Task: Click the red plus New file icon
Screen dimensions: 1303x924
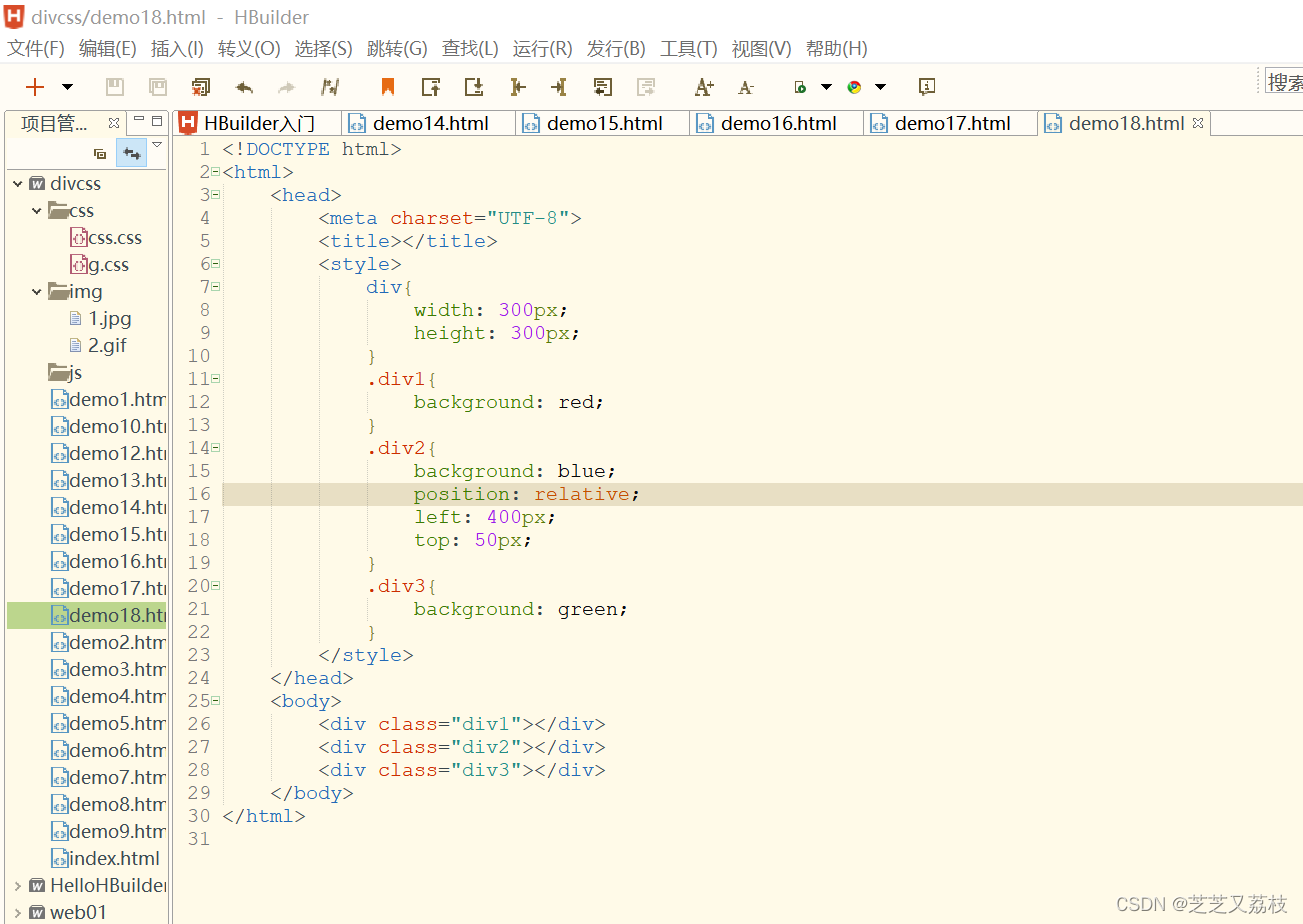Action: point(35,87)
